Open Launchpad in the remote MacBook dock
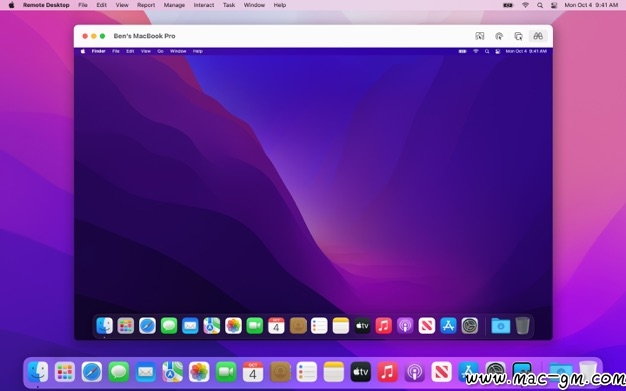Image resolution: width=626 pixels, height=391 pixels. (x=126, y=326)
